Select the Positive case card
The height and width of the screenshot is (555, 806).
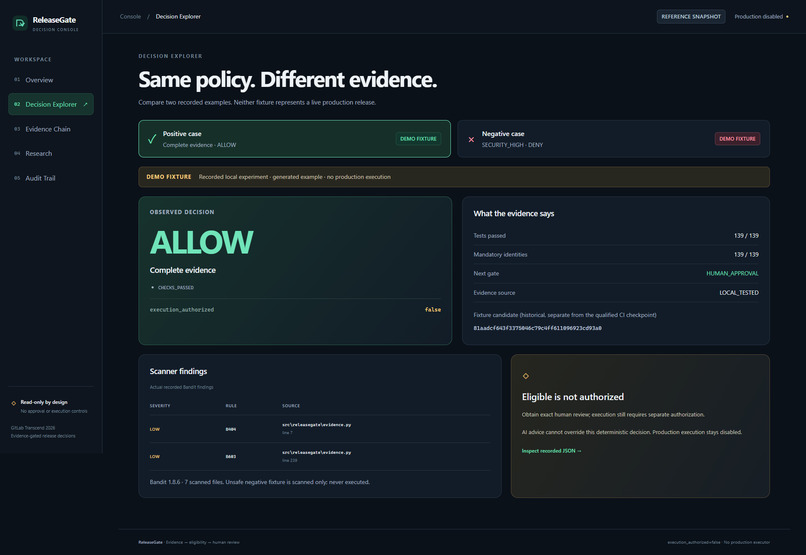tap(295, 139)
